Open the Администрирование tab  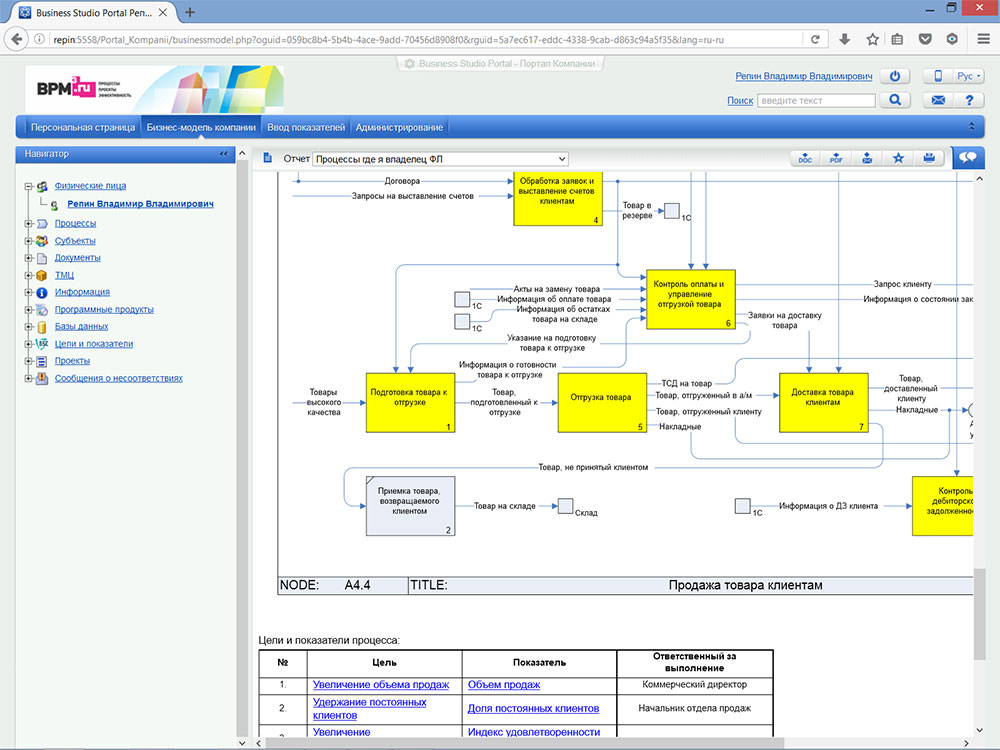coord(399,127)
